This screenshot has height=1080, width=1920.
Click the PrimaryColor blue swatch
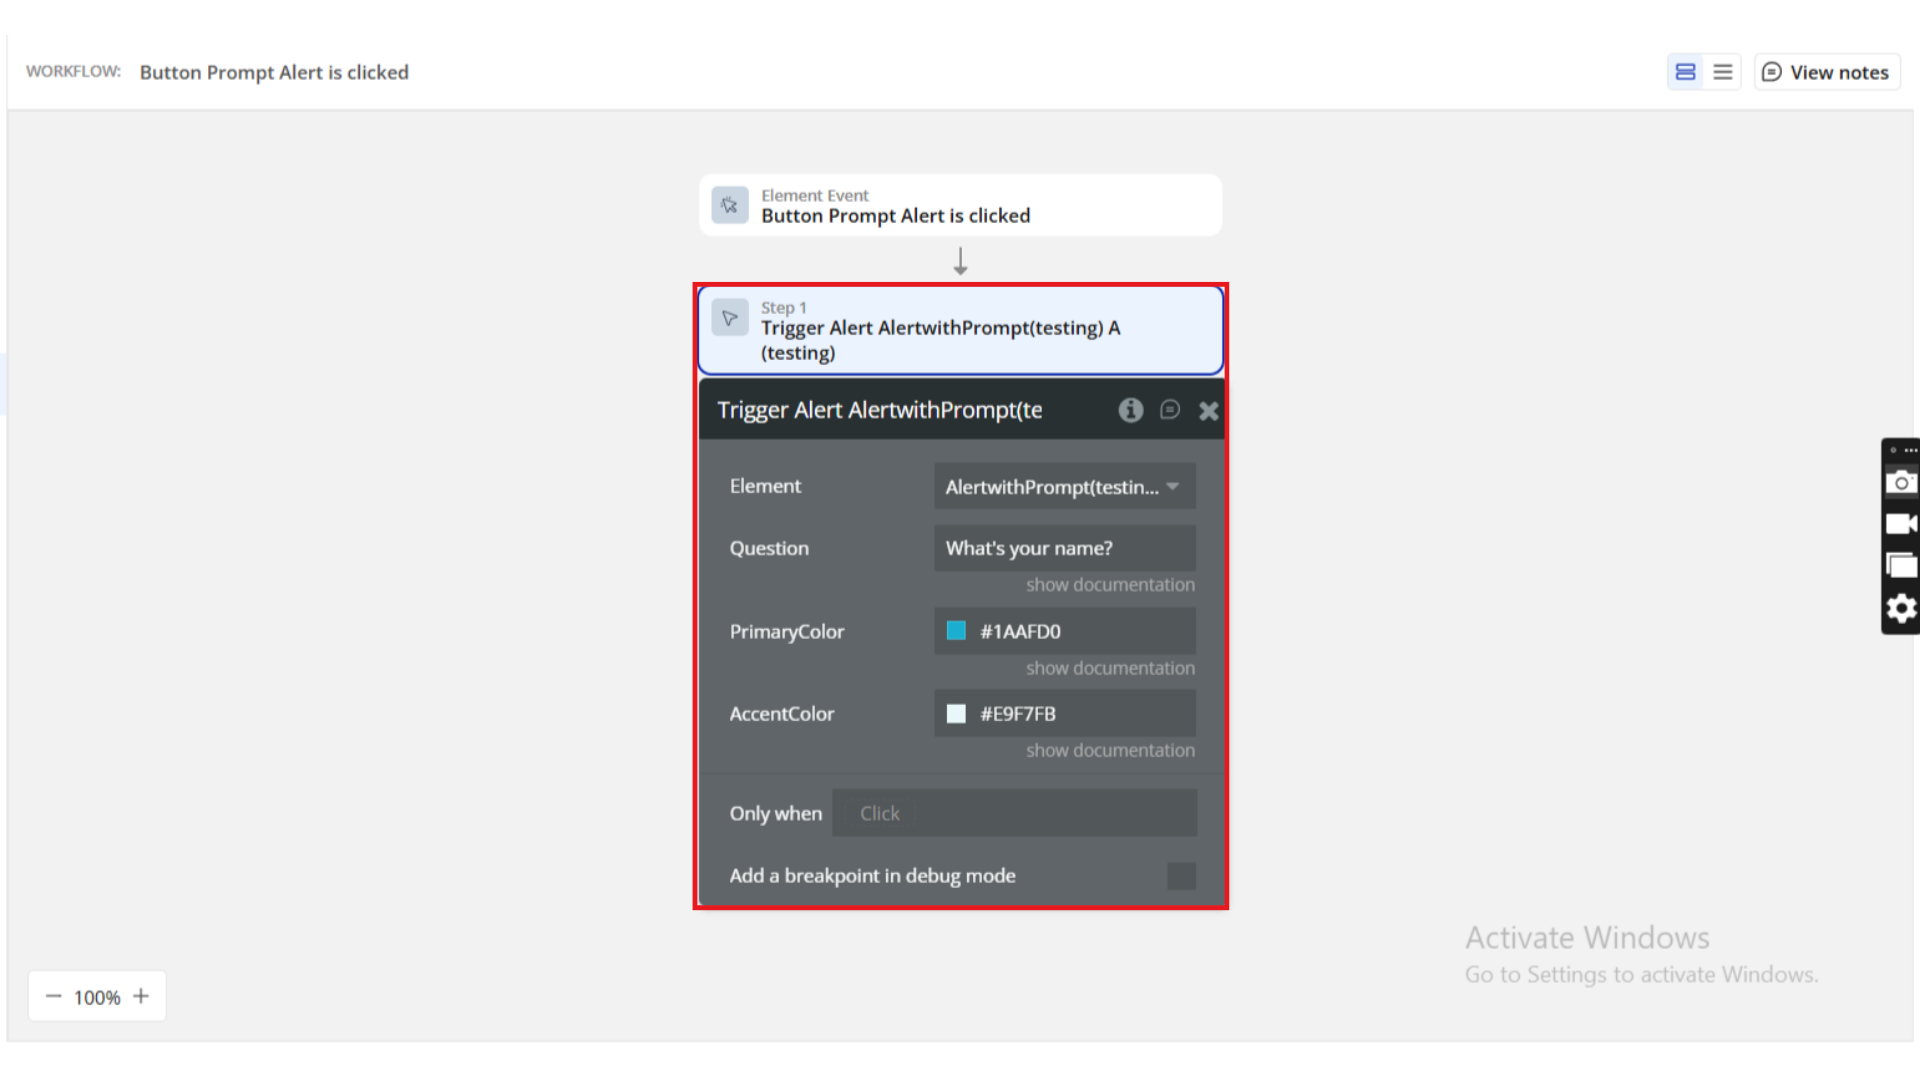956,631
